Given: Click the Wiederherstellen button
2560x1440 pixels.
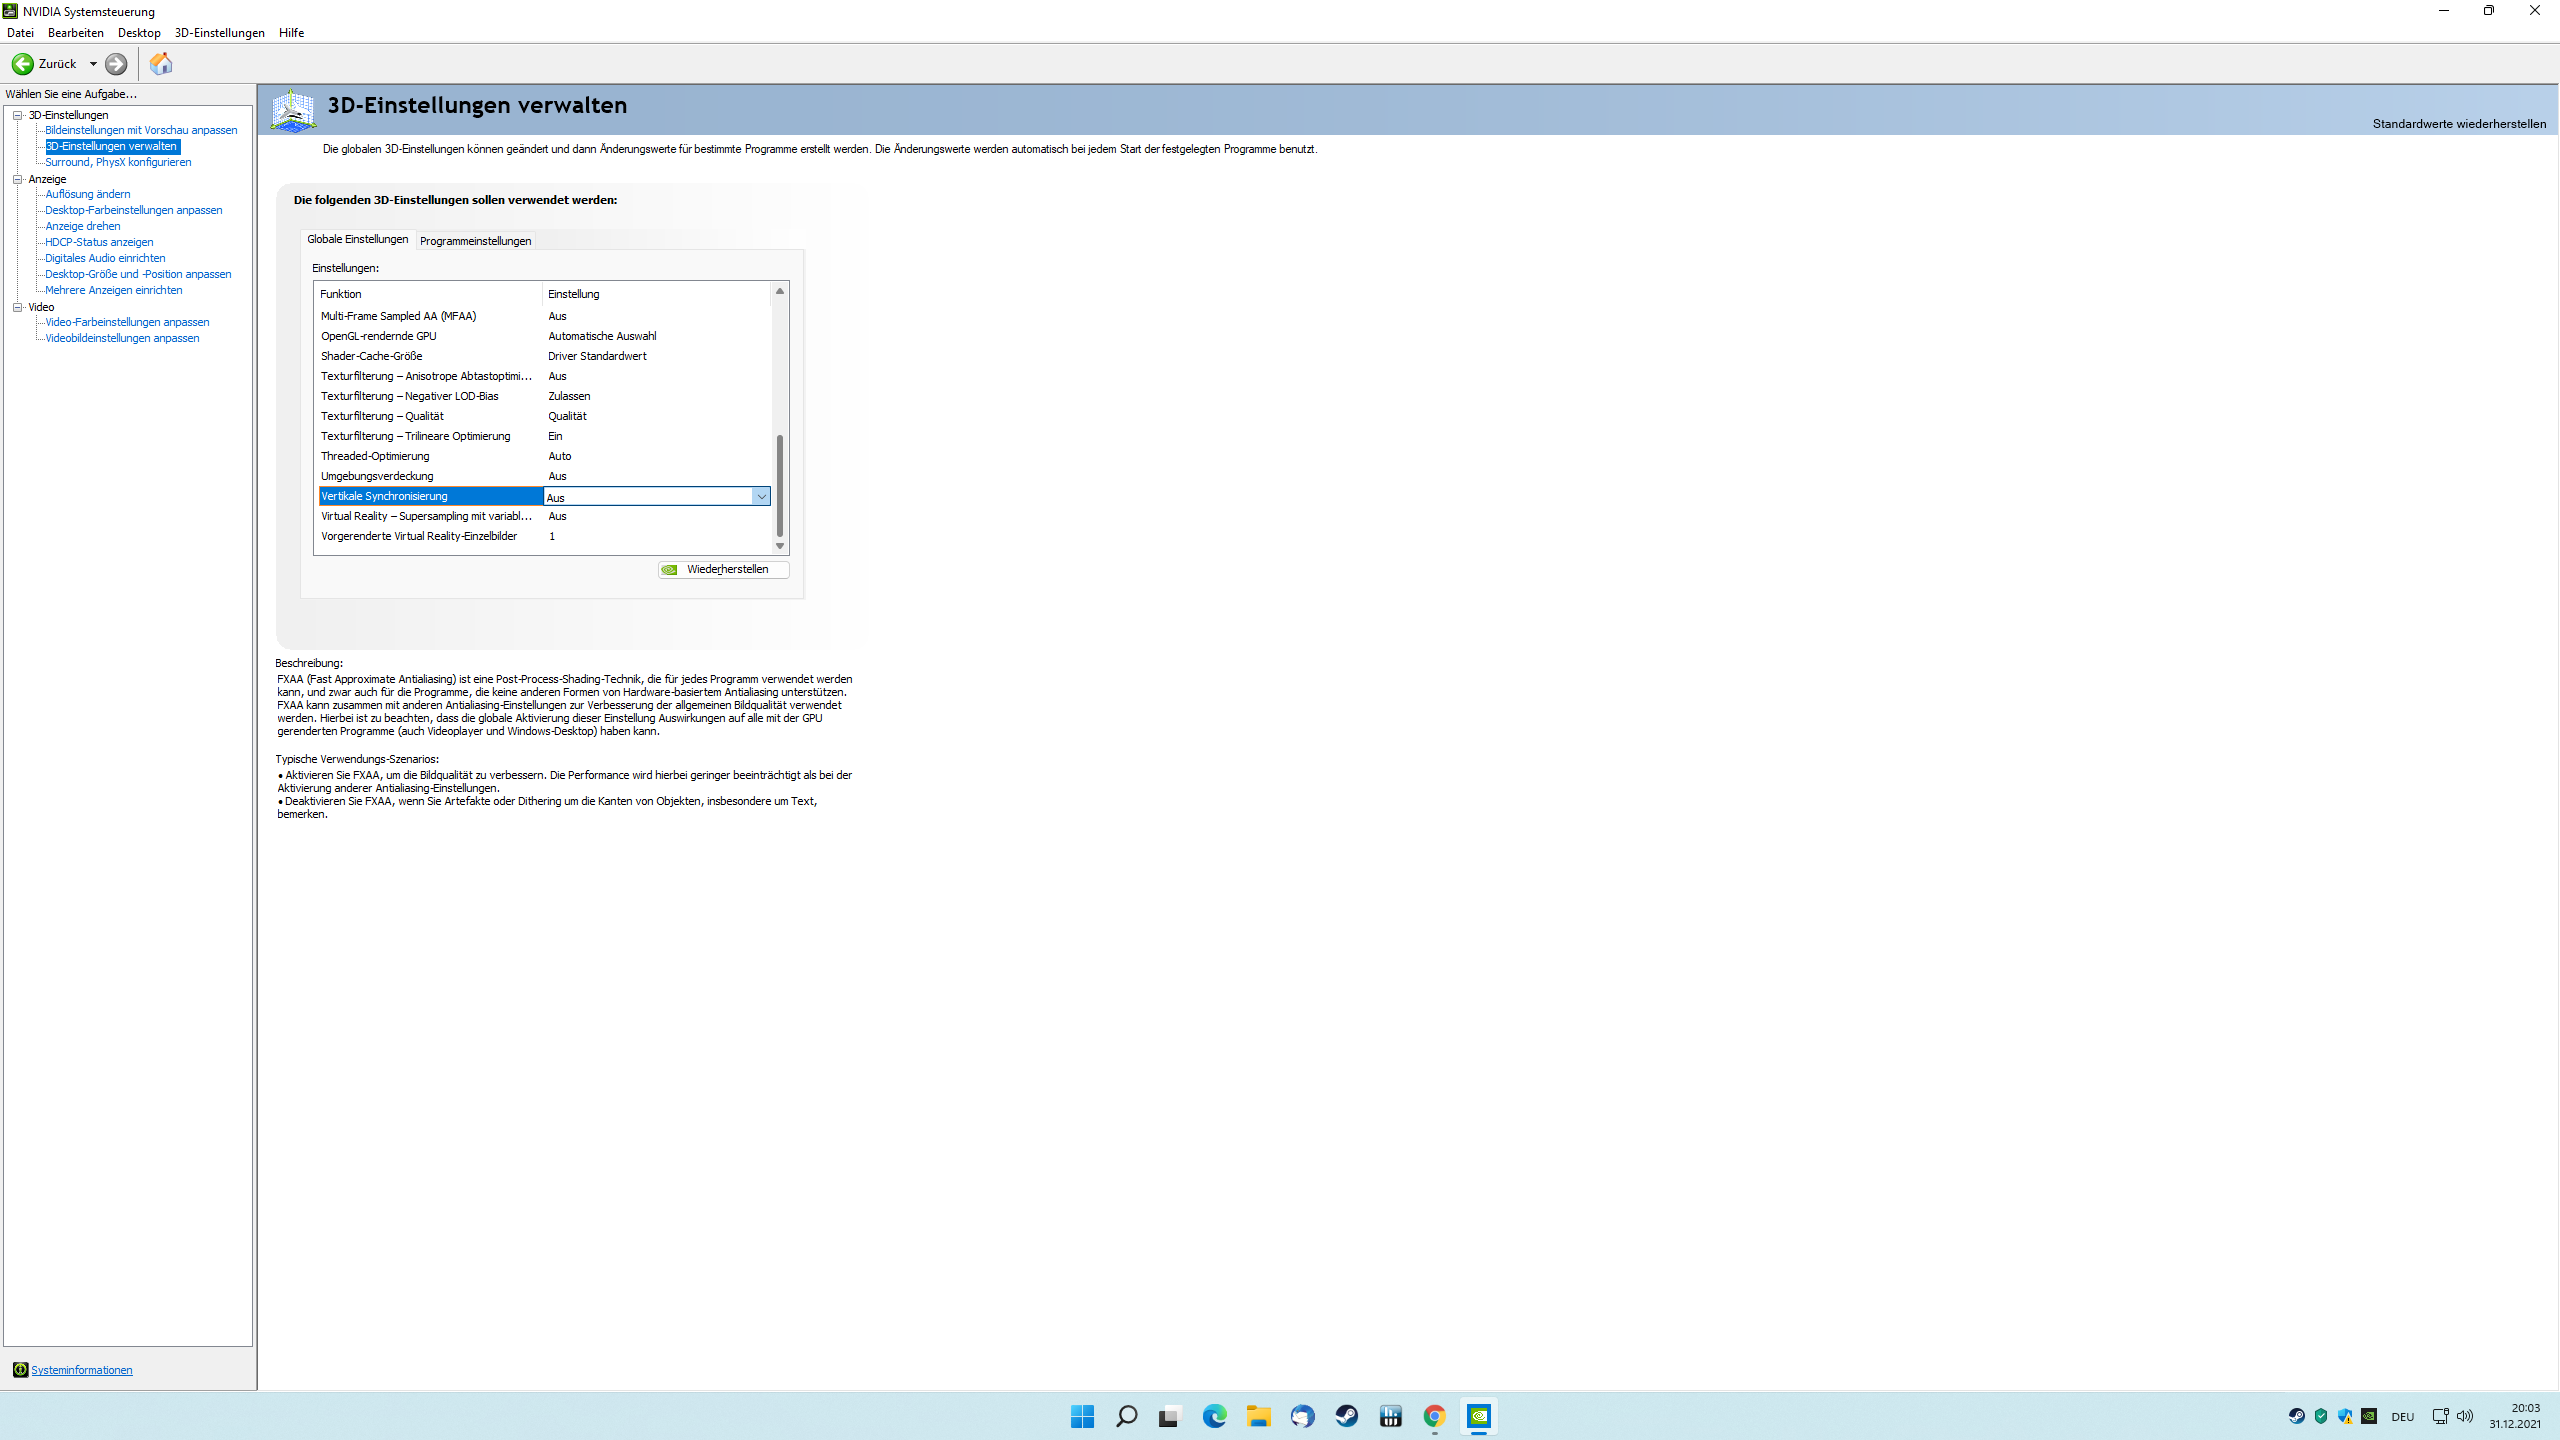Looking at the screenshot, I should (722, 569).
